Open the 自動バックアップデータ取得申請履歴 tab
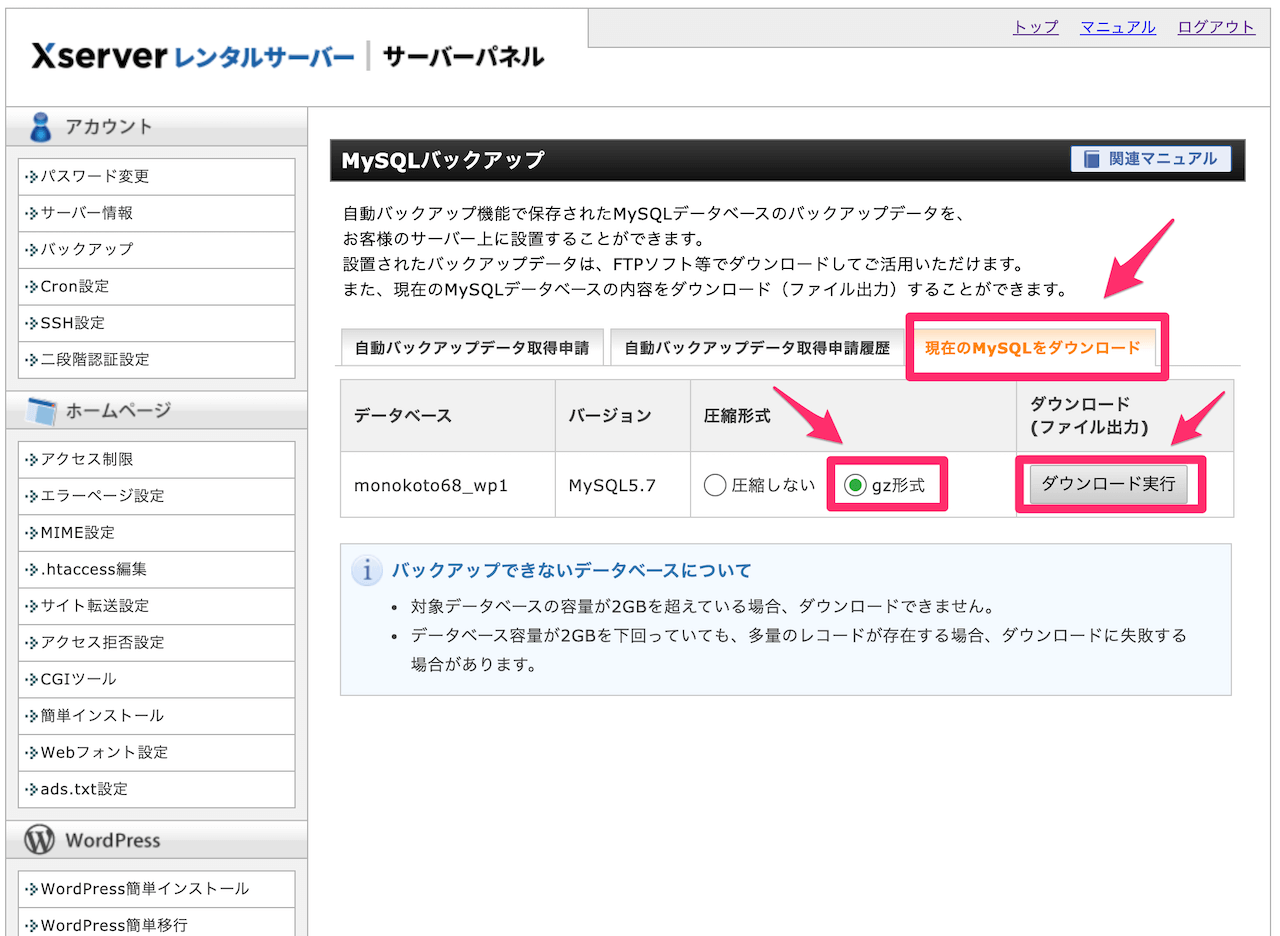The width and height of the screenshot is (1280, 936). (x=757, y=348)
